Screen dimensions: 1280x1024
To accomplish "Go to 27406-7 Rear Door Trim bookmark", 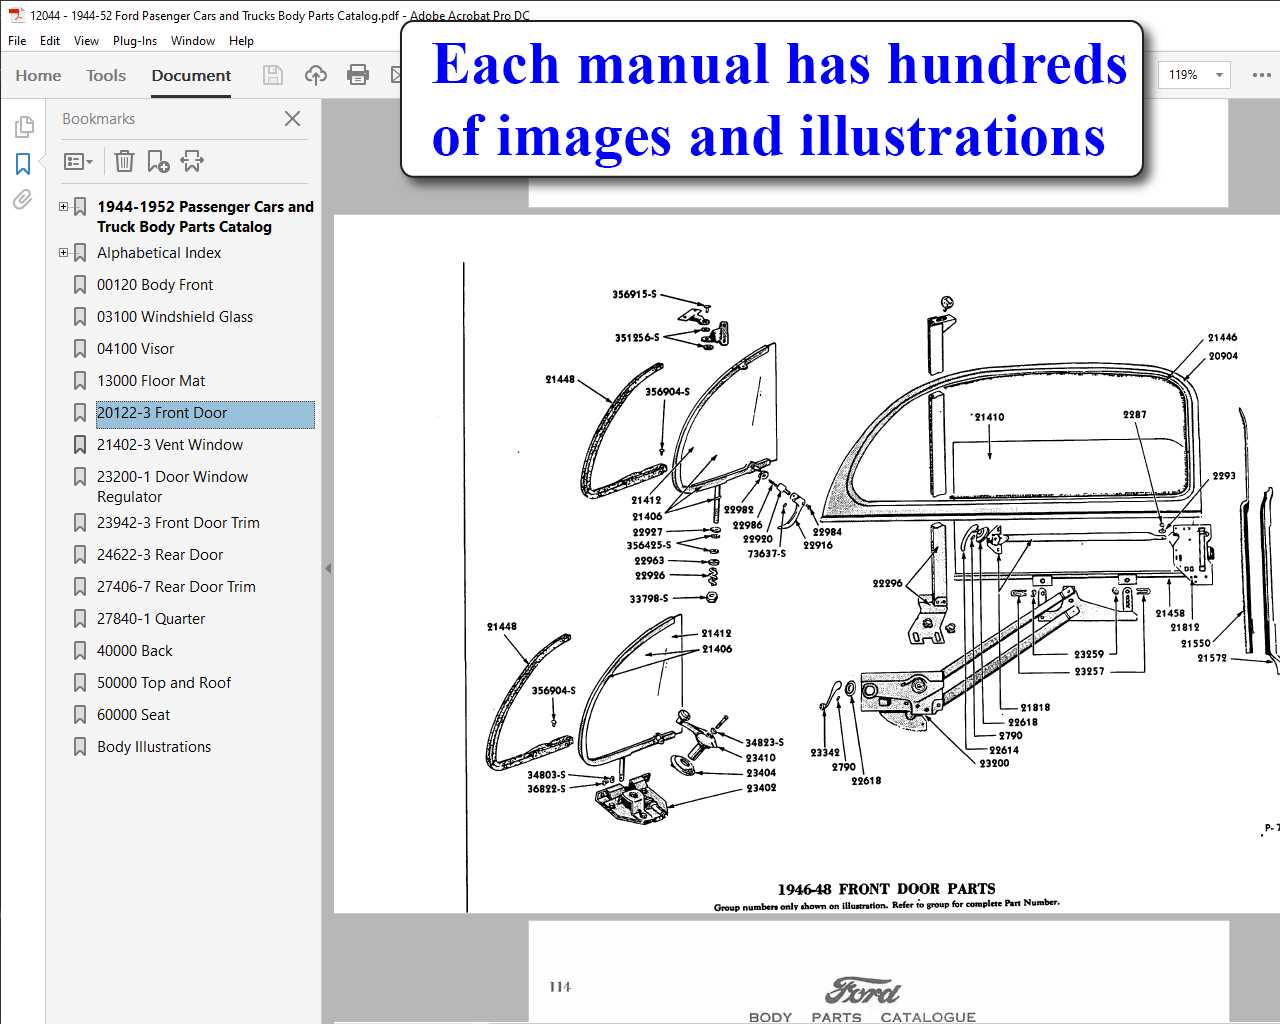I will pos(176,587).
